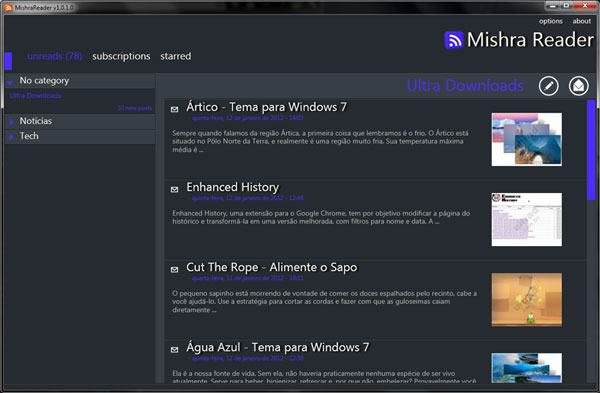
Task: Switch to the unreads (78) tab
Action: tap(55, 56)
